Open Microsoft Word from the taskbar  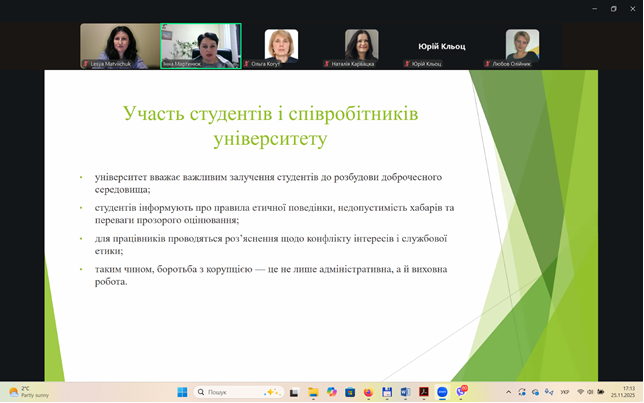(405, 392)
